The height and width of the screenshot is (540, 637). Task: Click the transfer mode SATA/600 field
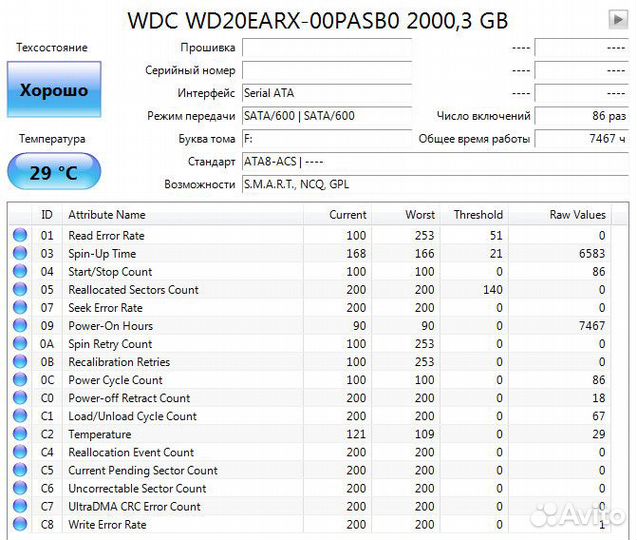326,116
